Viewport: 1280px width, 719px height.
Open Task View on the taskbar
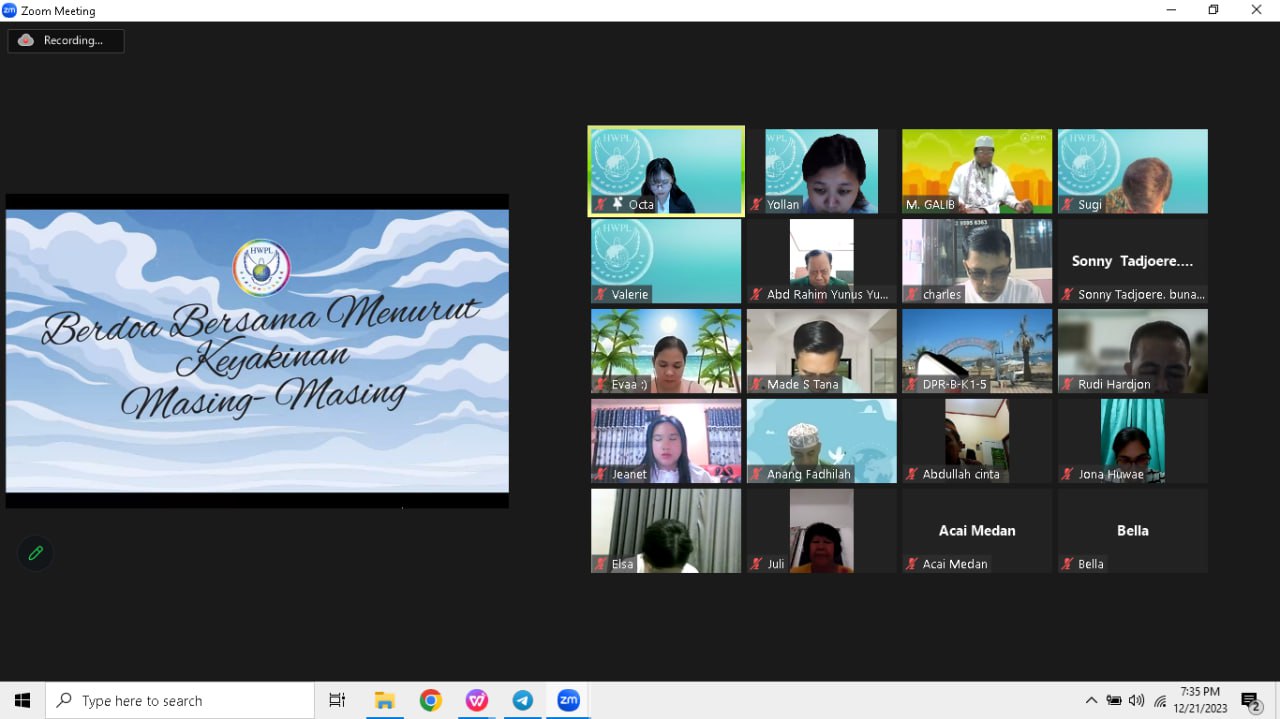pyautogui.click(x=337, y=700)
